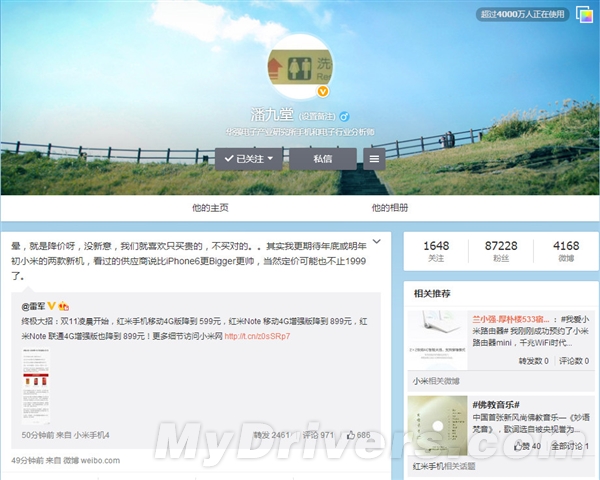Click the orange V verification badge on avatar
Viewport: 600px width, 480px height.
point(323,91)
